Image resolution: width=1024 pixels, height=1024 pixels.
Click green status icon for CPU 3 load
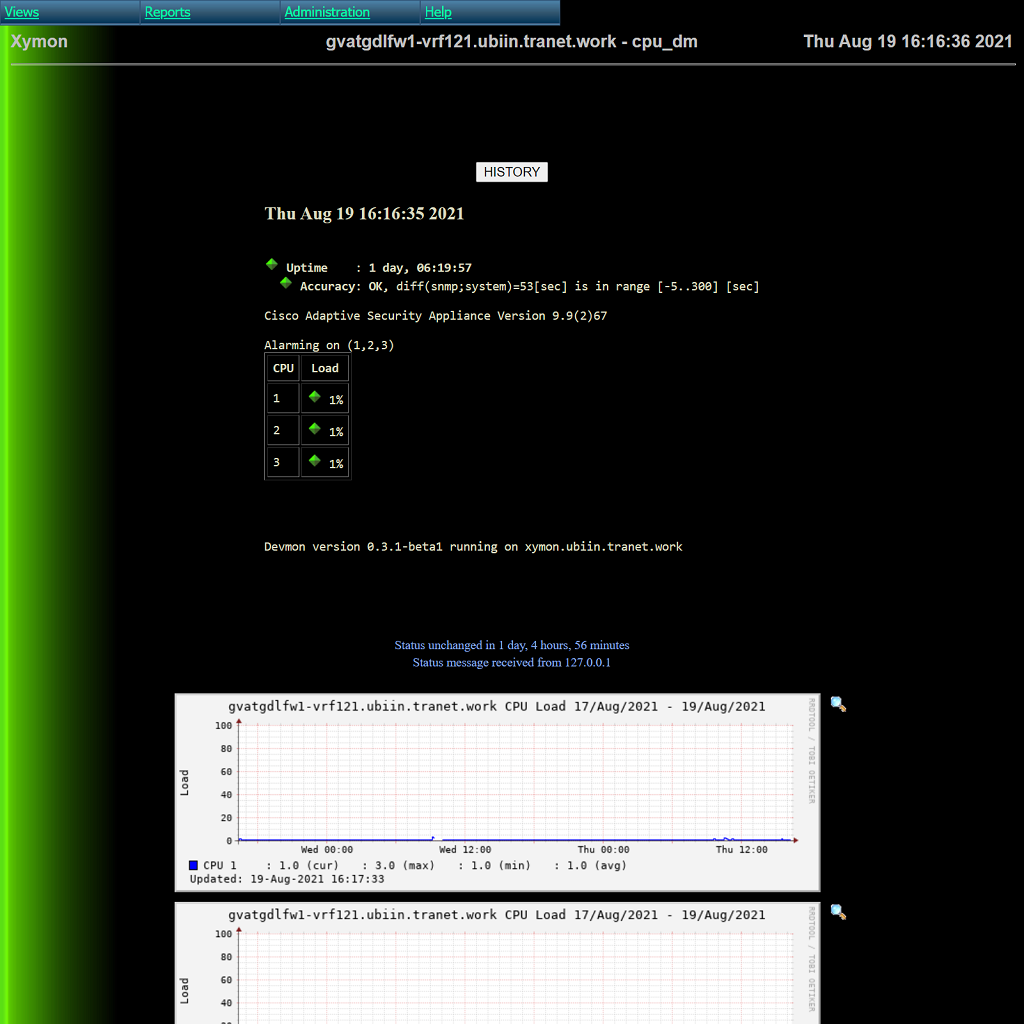314,461
